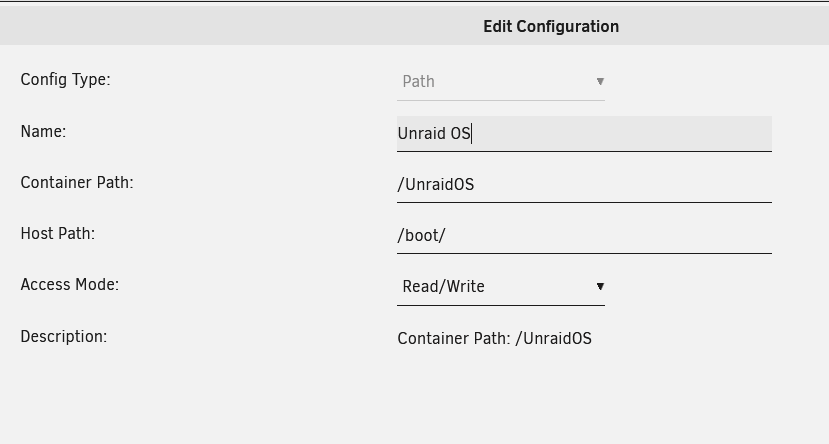Screen dimensions: 829x444
Task: Place cursor on the /UnraidOS text in Container Path
Action: (x=436, y=185)
